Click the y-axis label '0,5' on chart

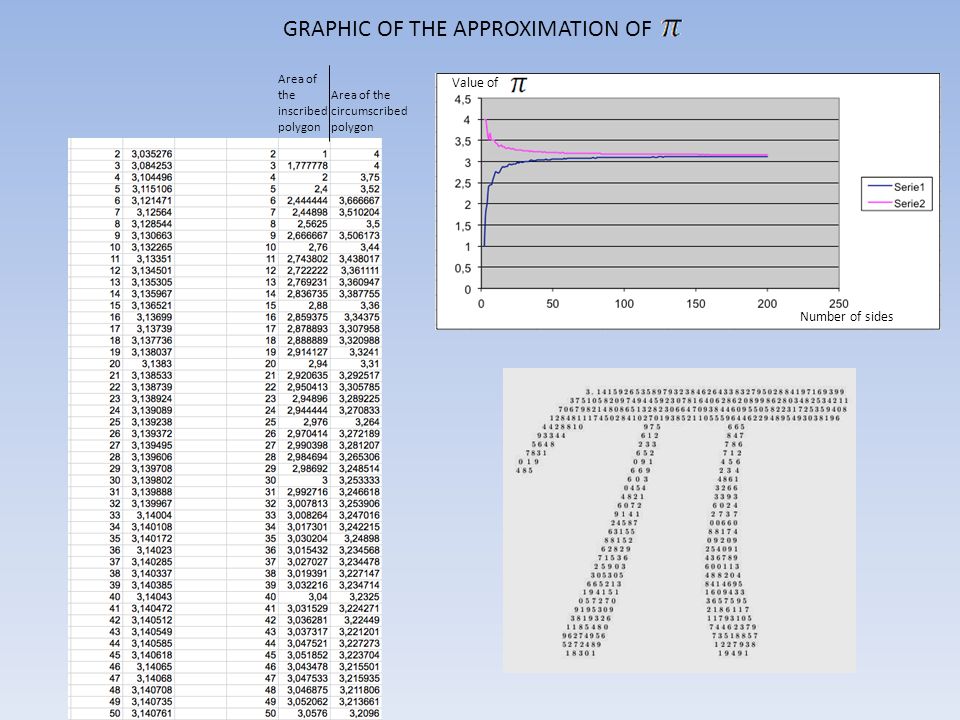tap(463, 268)
